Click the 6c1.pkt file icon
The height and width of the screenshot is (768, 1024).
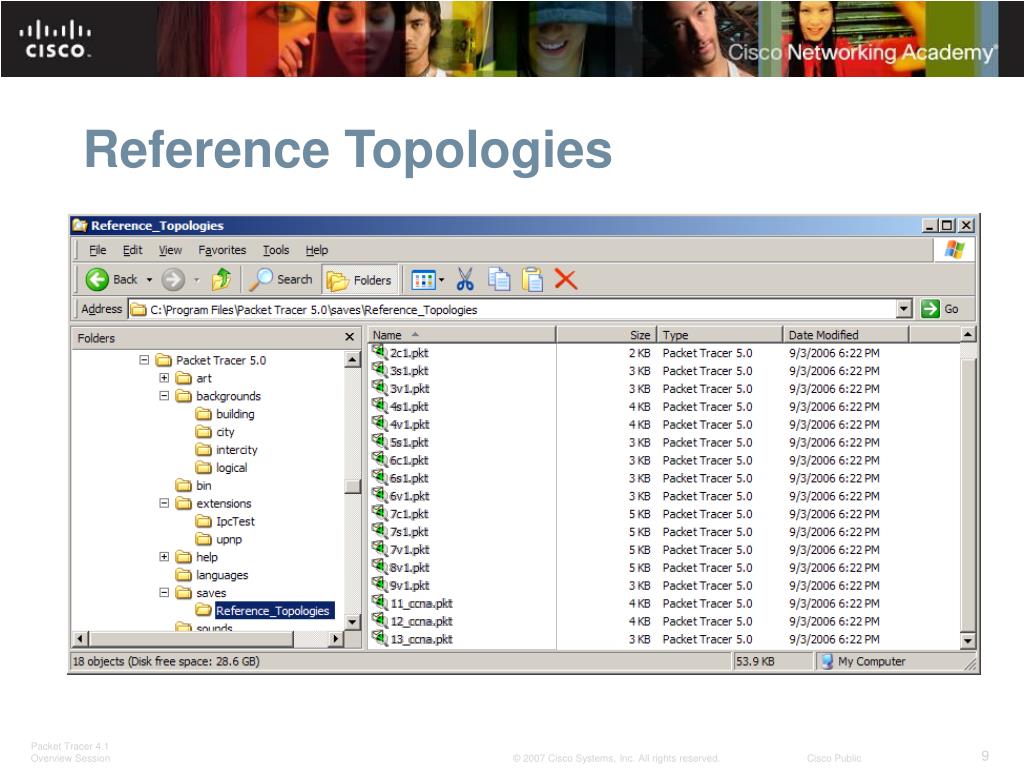379,460
